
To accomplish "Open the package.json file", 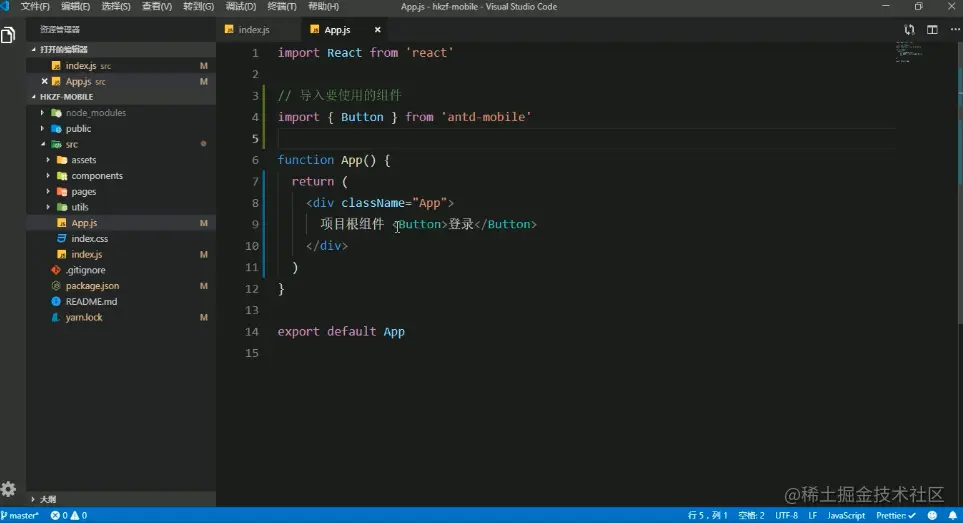I will tap(121, 285).
